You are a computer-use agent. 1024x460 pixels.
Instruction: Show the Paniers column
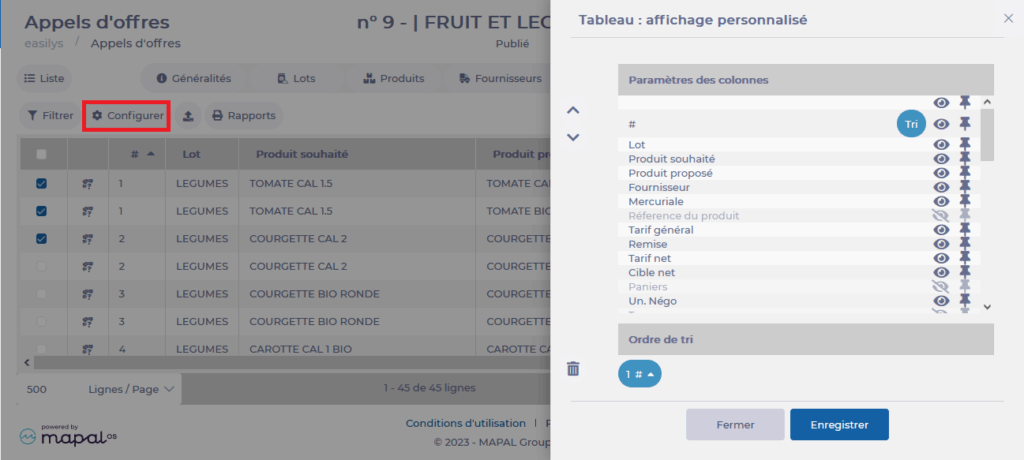[941, 286]
